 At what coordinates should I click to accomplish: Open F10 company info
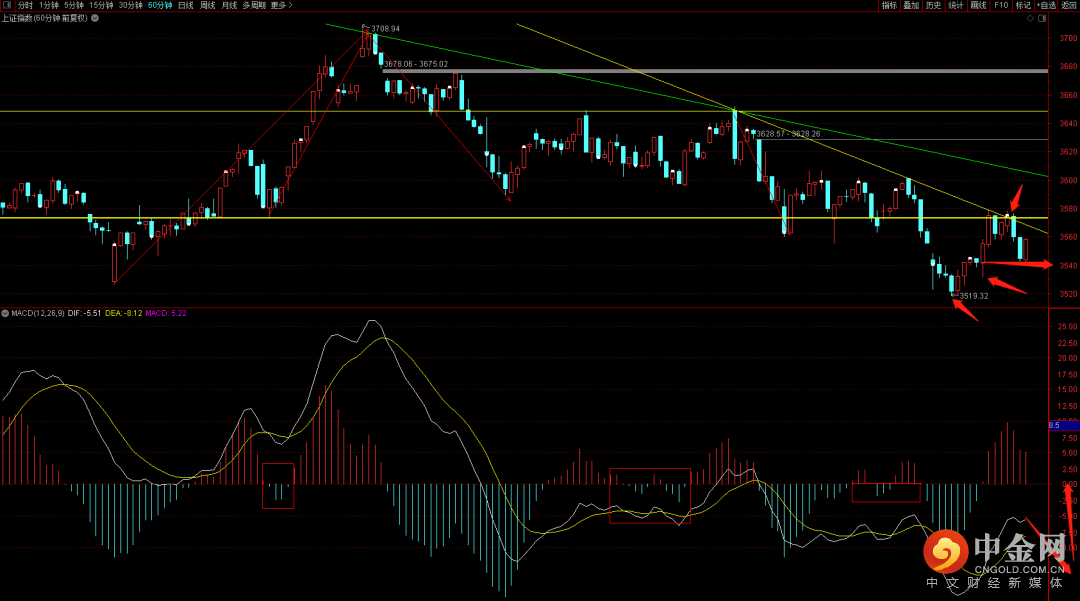(x=1001, y=5)
